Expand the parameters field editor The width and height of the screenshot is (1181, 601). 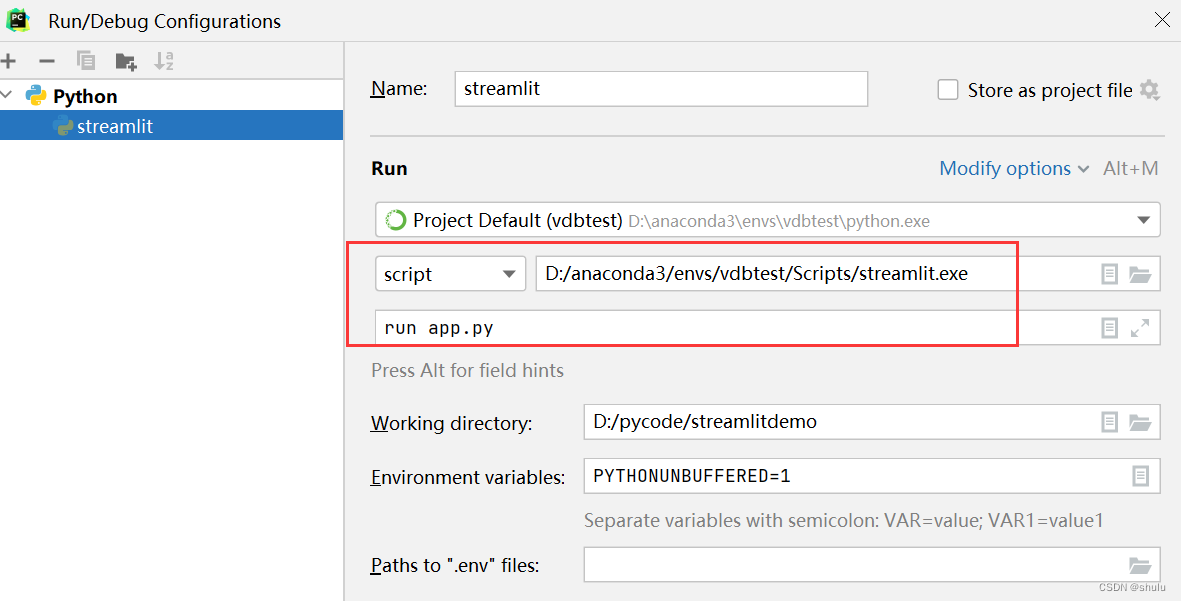coord(1140,328)
